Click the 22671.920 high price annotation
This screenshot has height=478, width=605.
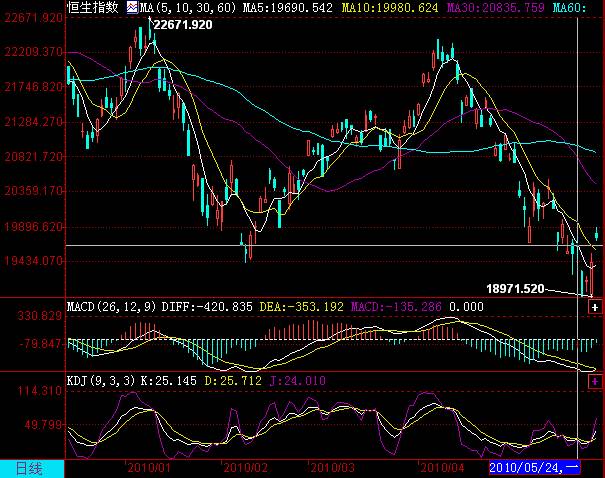pyautogui.click(x=183, y=25)
